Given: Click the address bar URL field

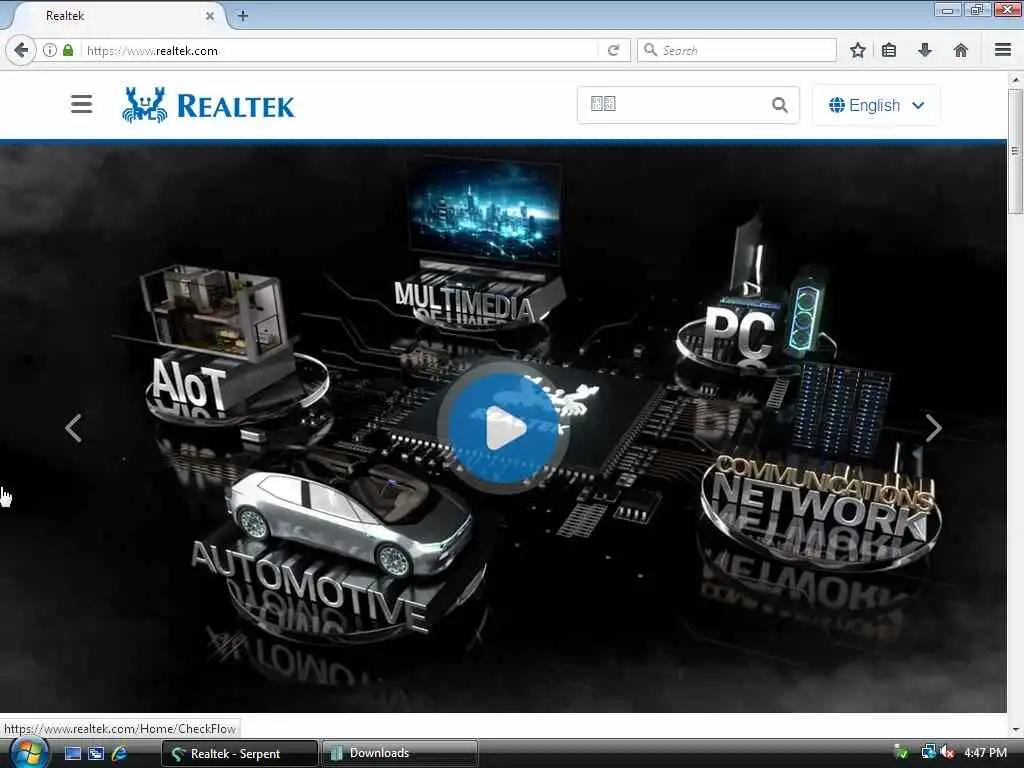Looking at the screenshot, I should (340, 50).
